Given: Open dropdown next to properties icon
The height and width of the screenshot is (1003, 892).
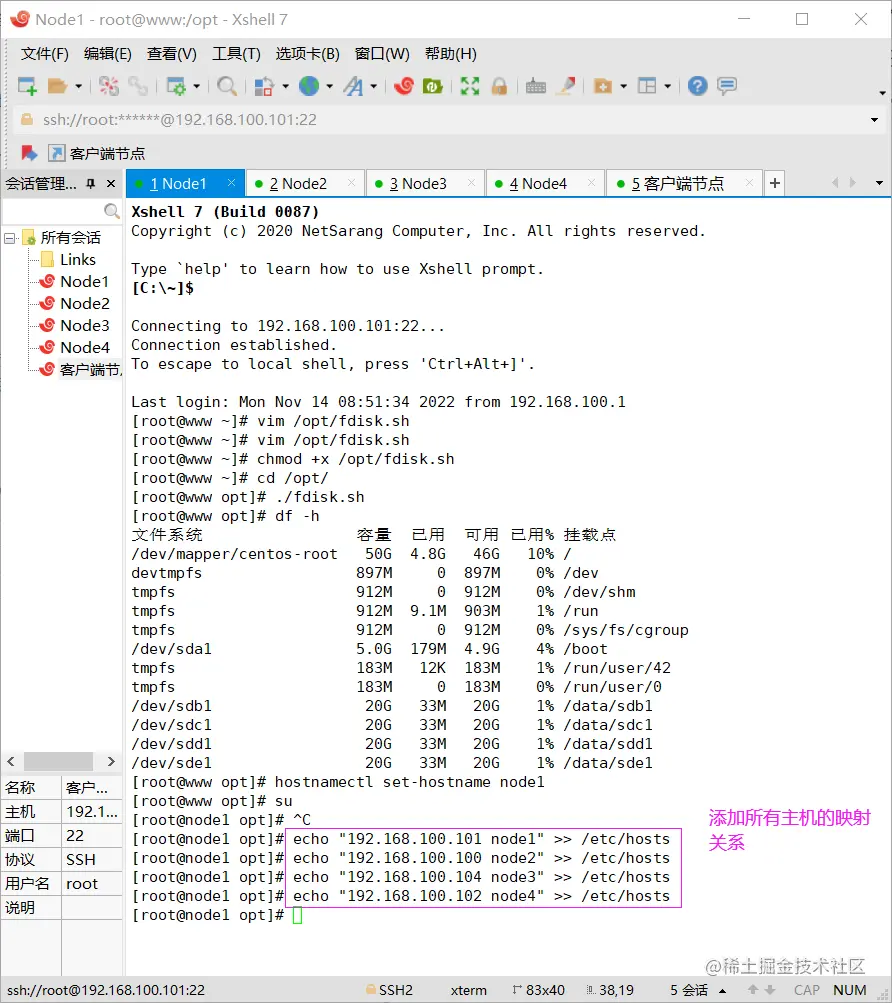Looking at the screenshot, I should (x=196, y=86).
